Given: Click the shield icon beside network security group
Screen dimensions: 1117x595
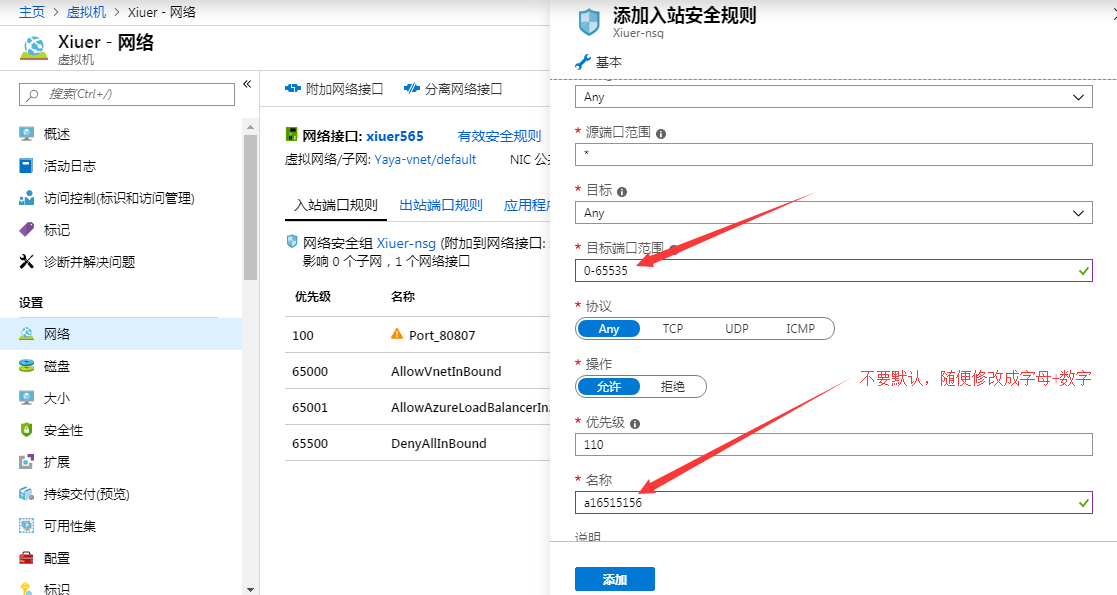Looking at the screenshot, I should pyautogui.click(x=291, y=242).
